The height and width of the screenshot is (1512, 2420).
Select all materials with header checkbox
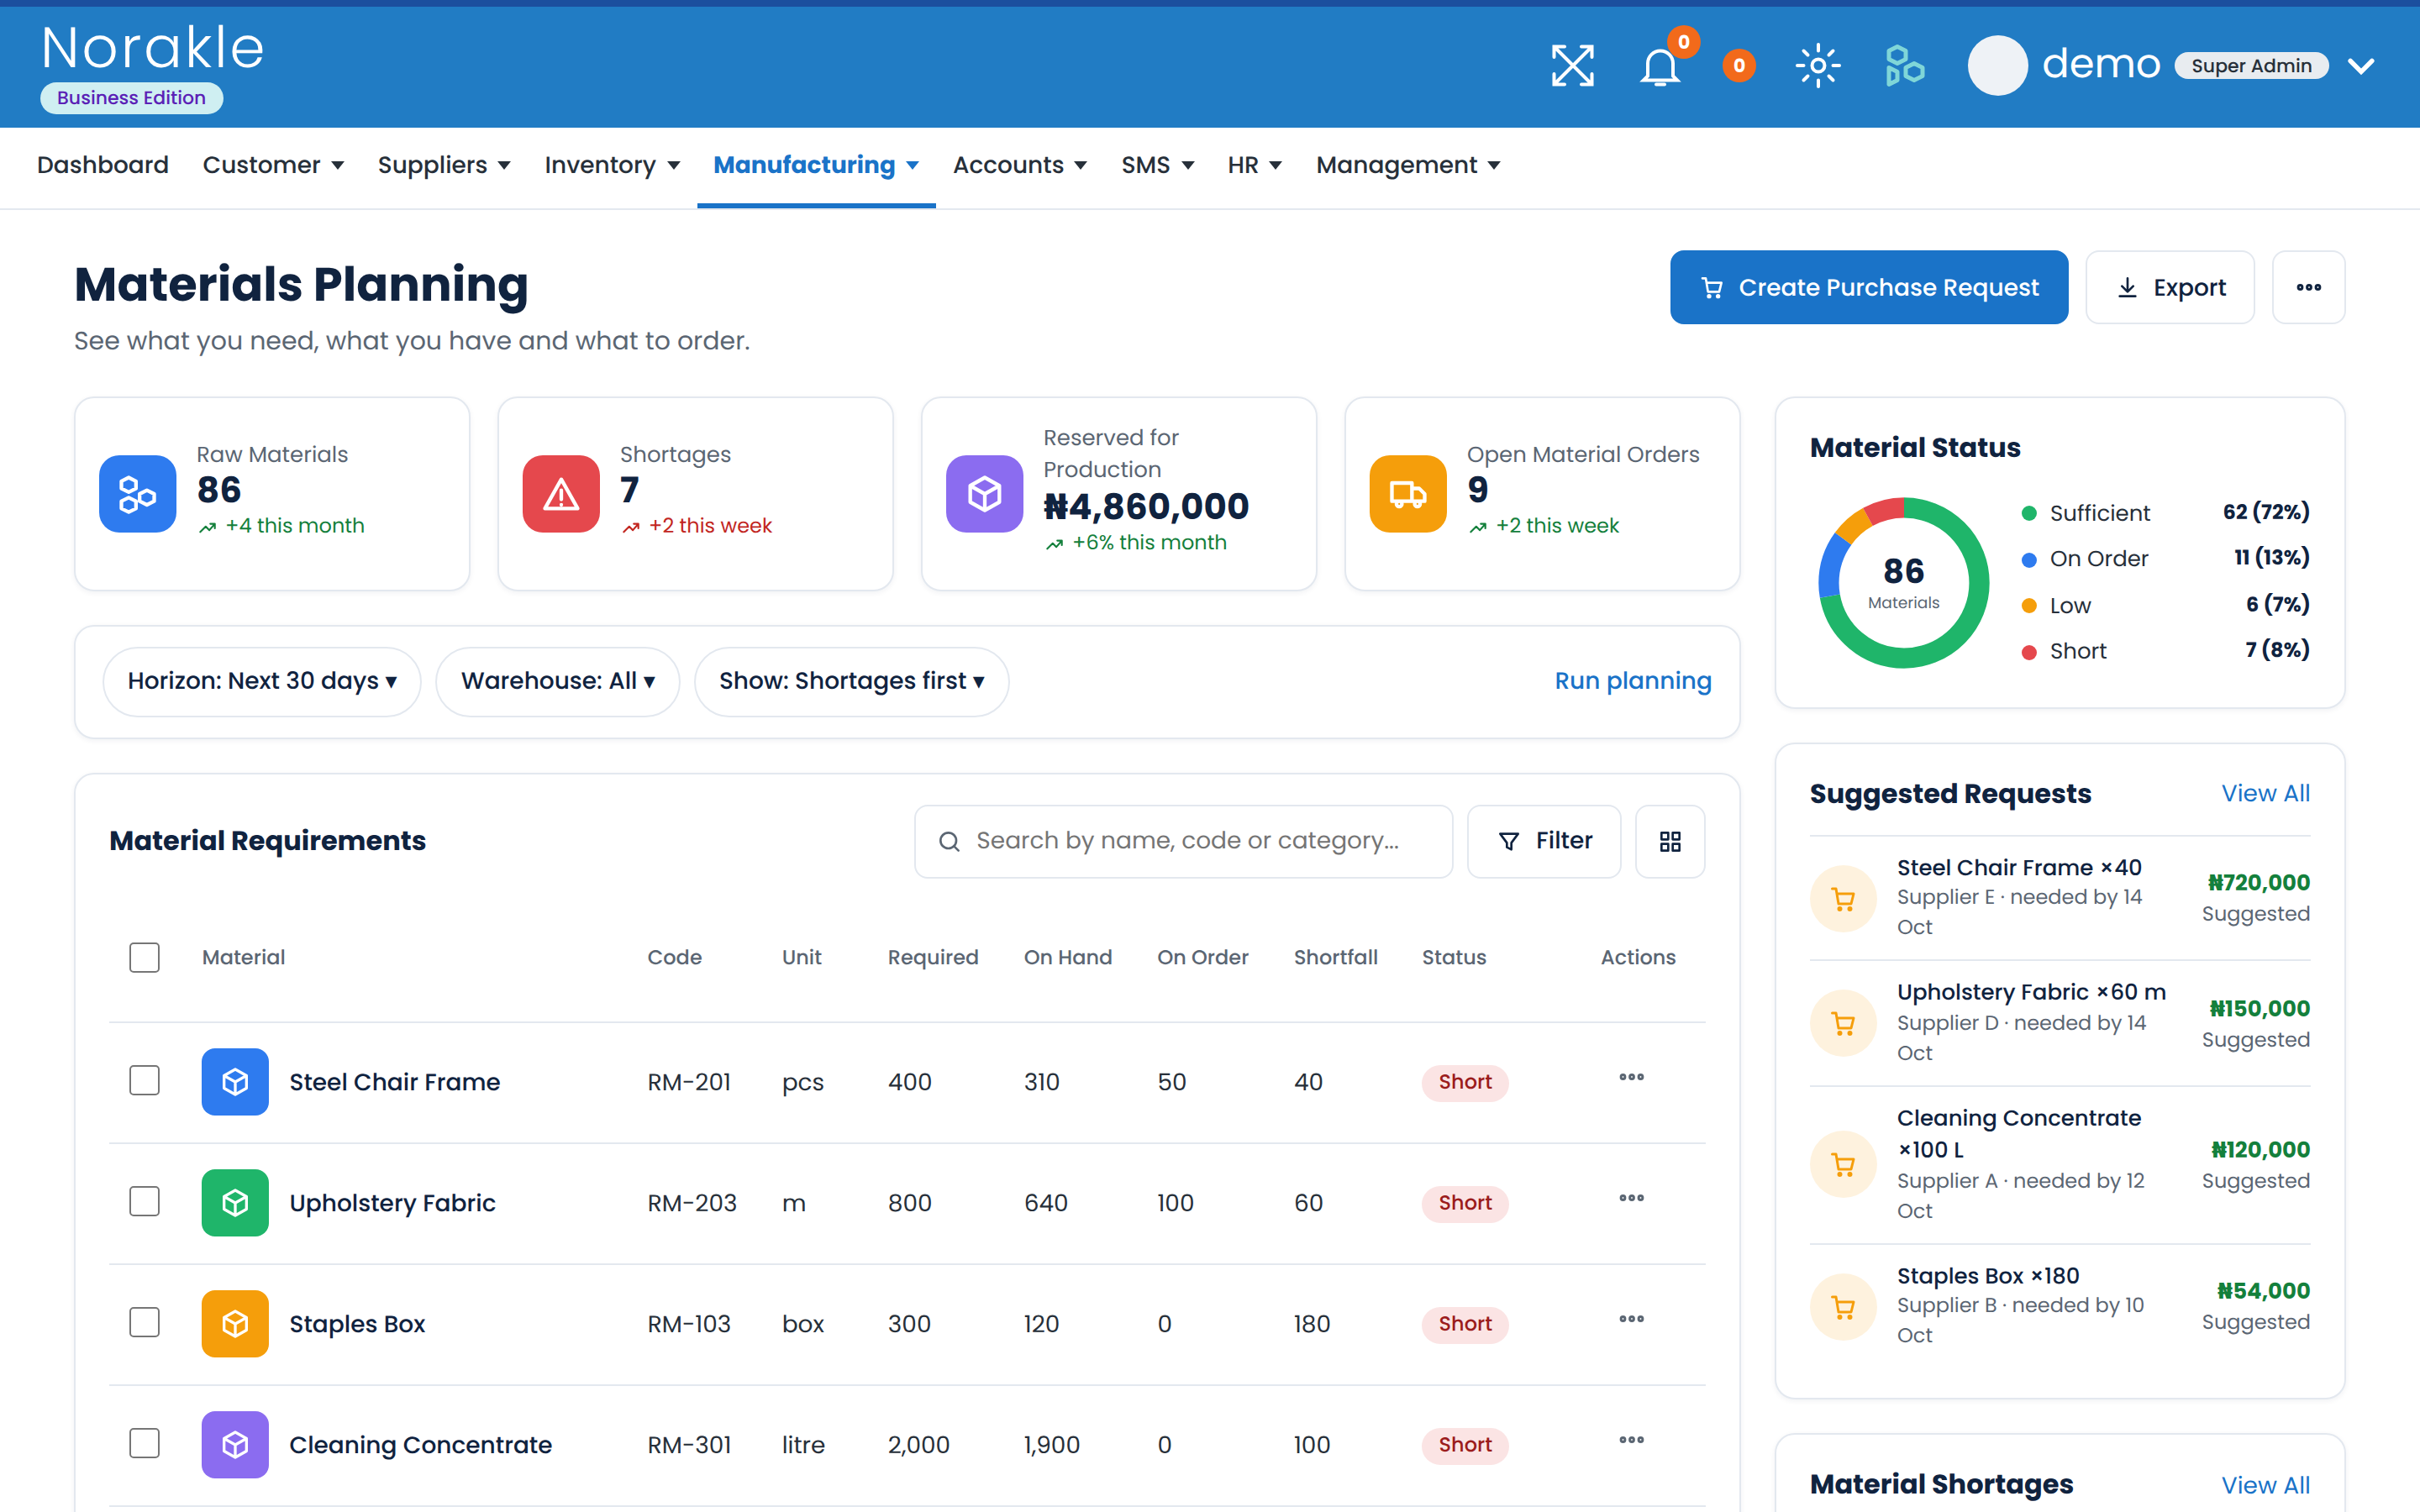[x=145, y=957]
